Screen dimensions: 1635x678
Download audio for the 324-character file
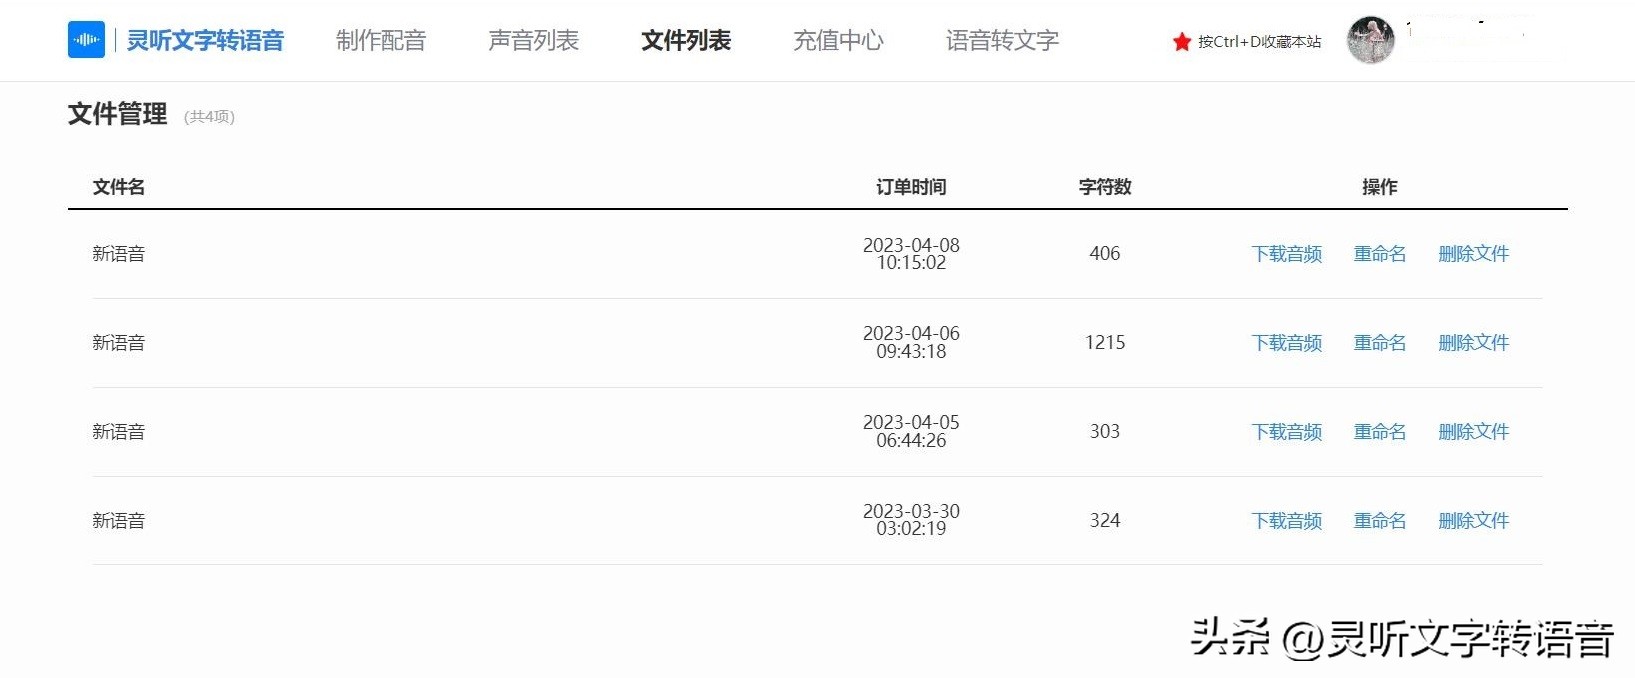[x=1286, y=520]
